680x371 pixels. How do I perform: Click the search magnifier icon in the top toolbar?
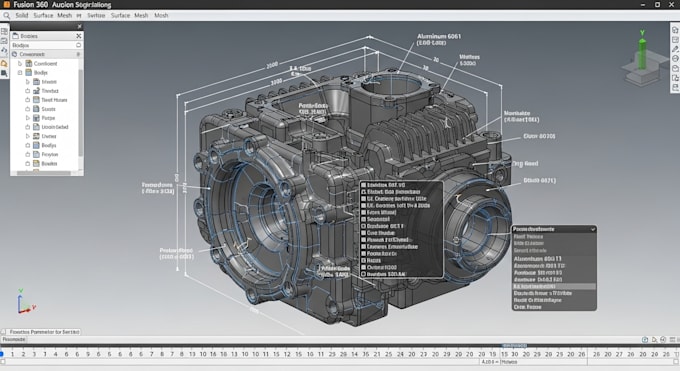click(x=7, y=16)
